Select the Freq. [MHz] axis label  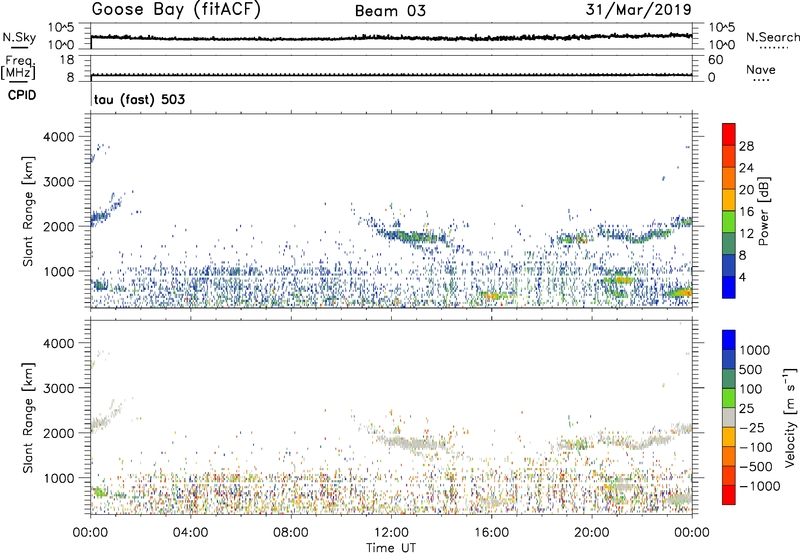18,68
